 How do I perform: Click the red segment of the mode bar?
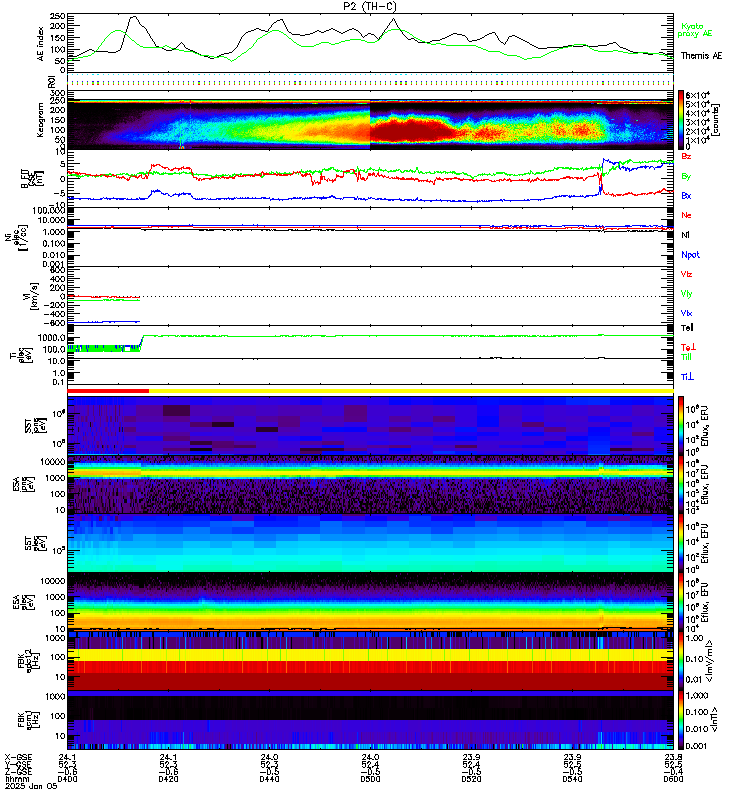[108, 391]
